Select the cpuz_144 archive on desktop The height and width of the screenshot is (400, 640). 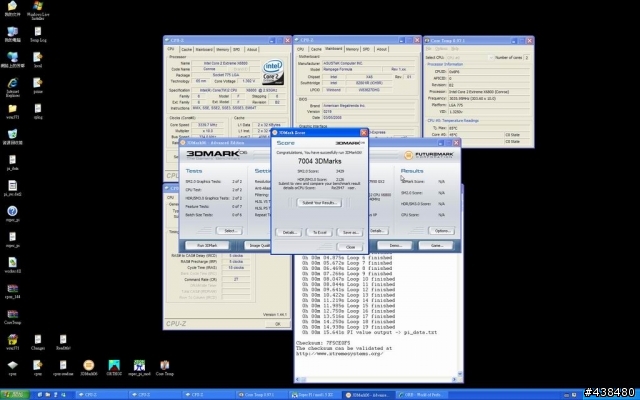(x=13, y=291)
